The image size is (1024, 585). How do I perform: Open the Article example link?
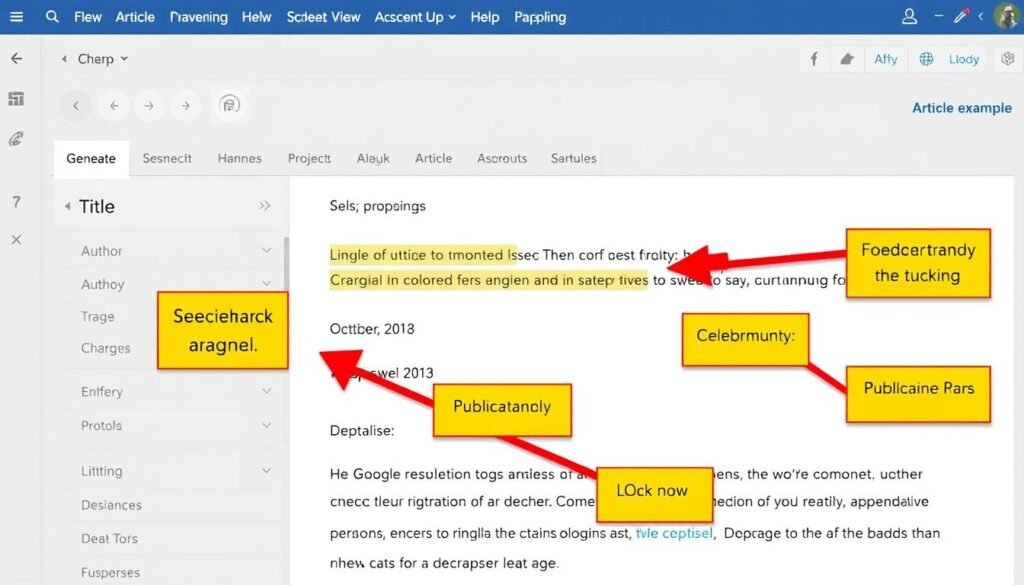961,107
